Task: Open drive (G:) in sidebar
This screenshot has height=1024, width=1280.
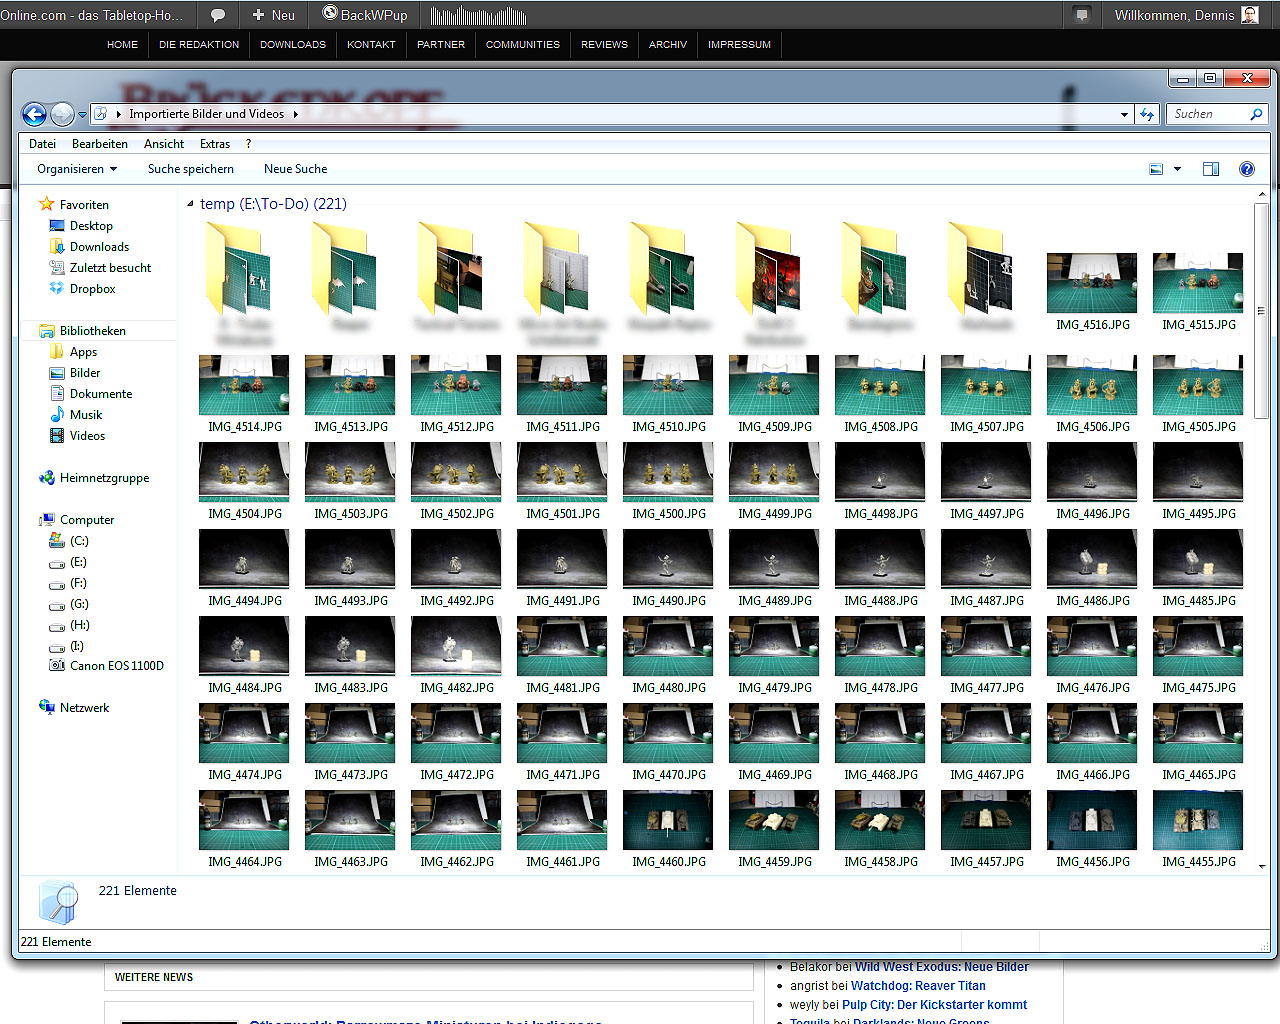Action: click(79, 604)
